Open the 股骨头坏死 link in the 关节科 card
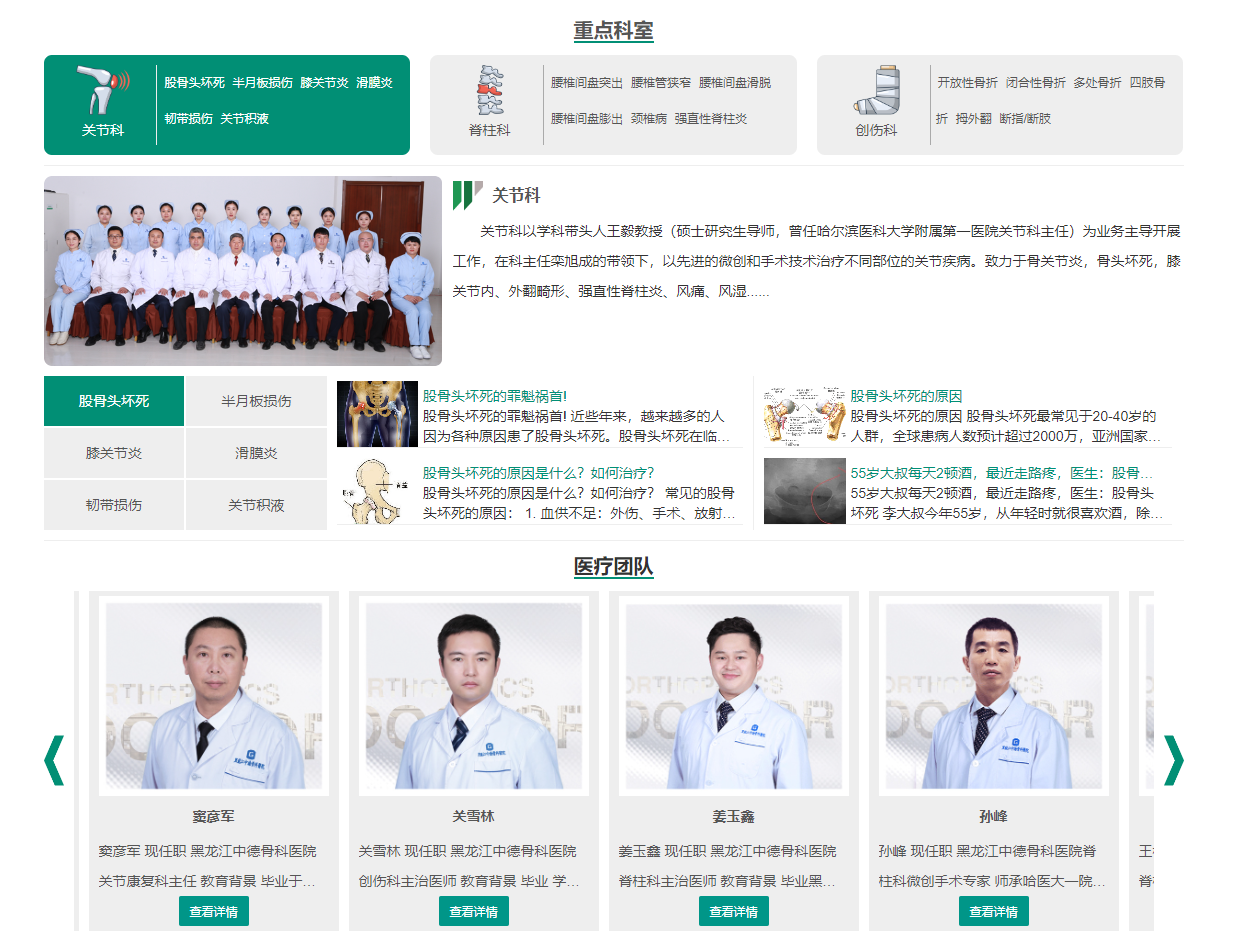1241x940 pixels. coord(194,83)
